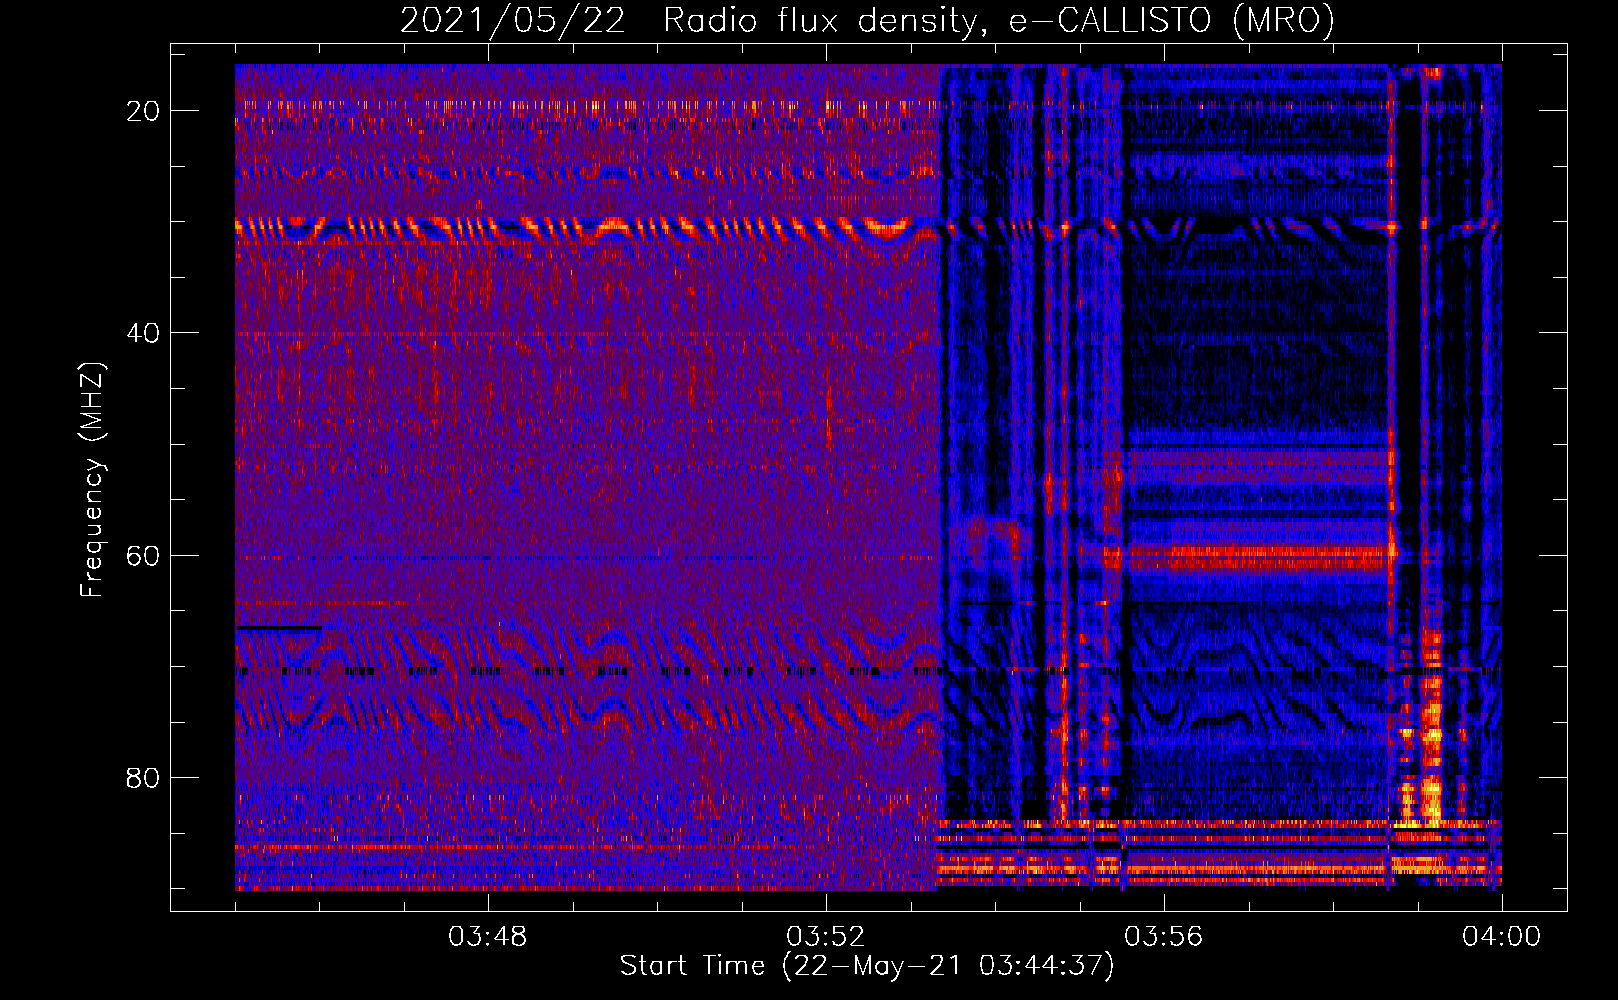Click the 'Start Time (22-May-21 03:44:37)' label
The image size is (1618, 1000).
[867, 966]
